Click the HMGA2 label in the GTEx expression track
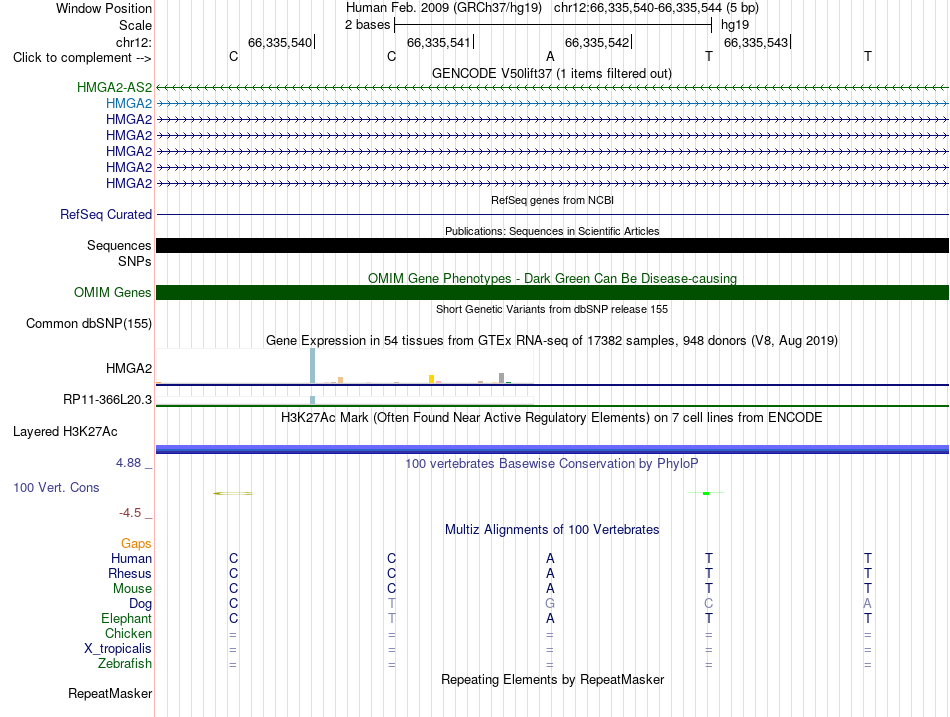 pos(129,369)
